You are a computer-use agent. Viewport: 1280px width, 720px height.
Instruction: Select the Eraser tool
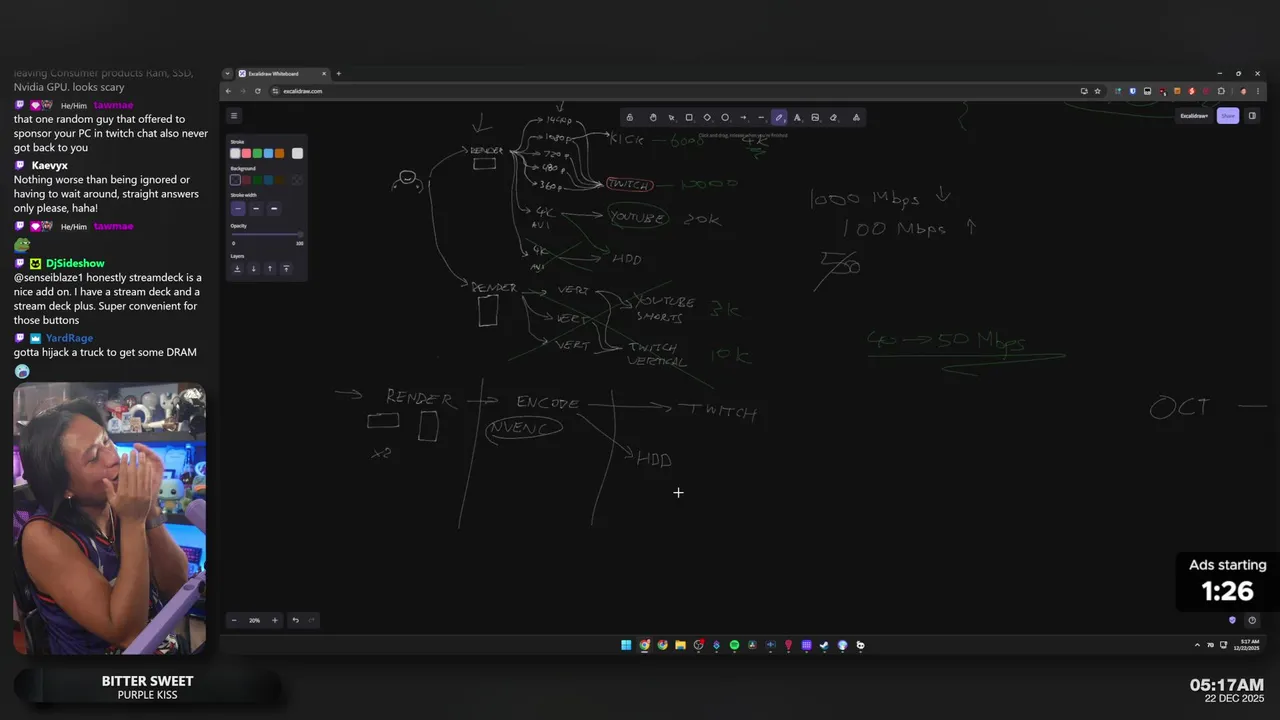(833, 117)
